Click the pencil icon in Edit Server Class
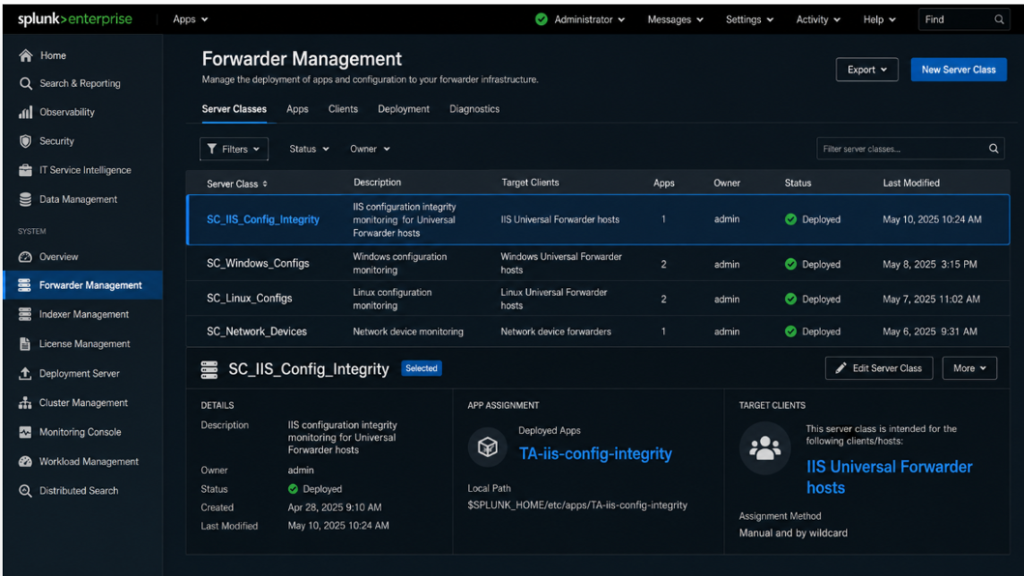 841,368
